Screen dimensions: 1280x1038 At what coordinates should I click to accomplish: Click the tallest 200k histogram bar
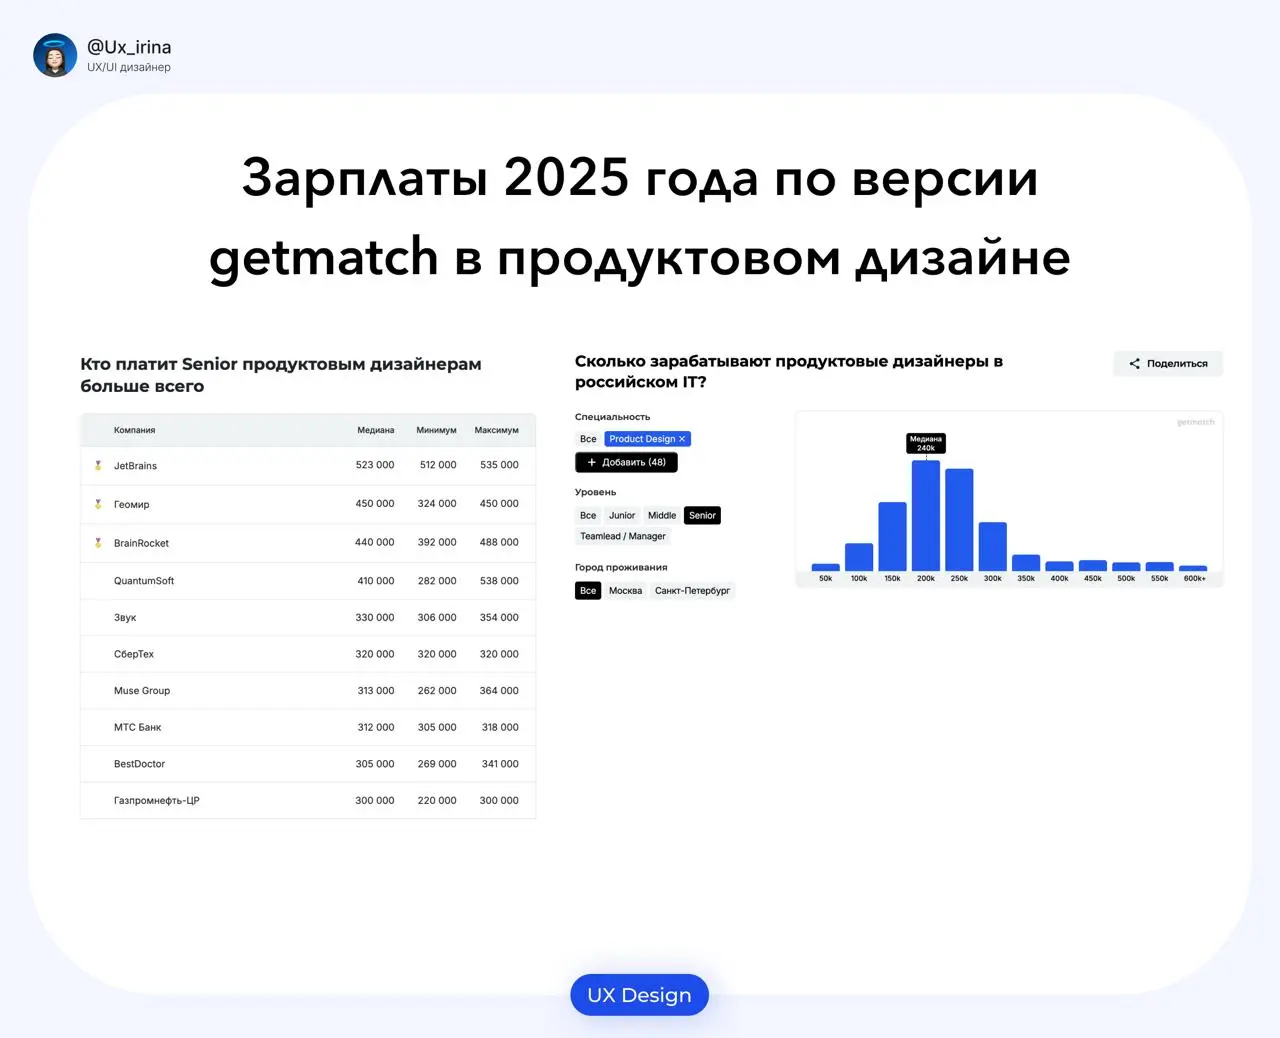[x=926, y=516]
